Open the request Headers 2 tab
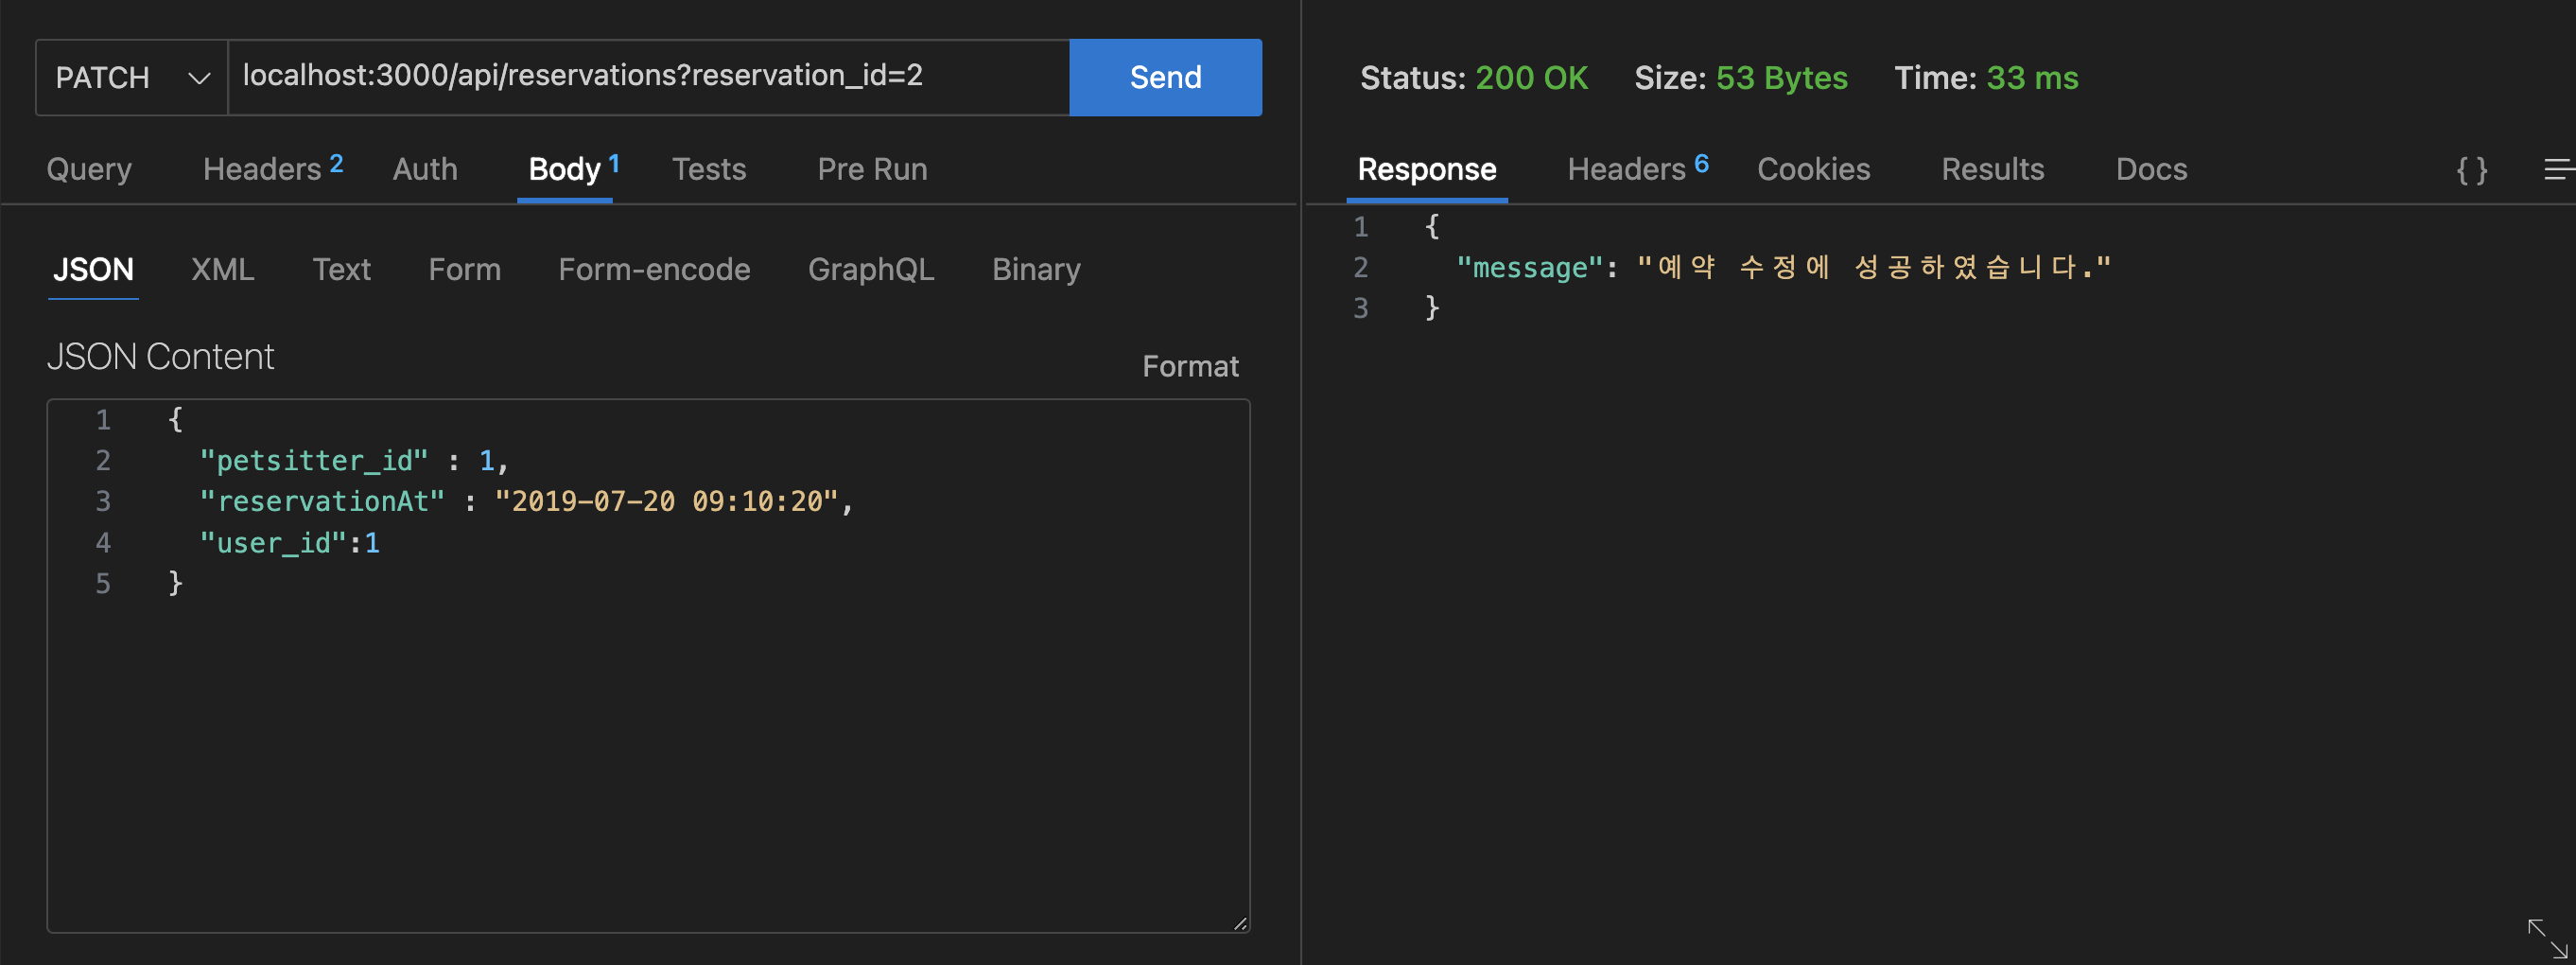 click(x=273, y=168)
